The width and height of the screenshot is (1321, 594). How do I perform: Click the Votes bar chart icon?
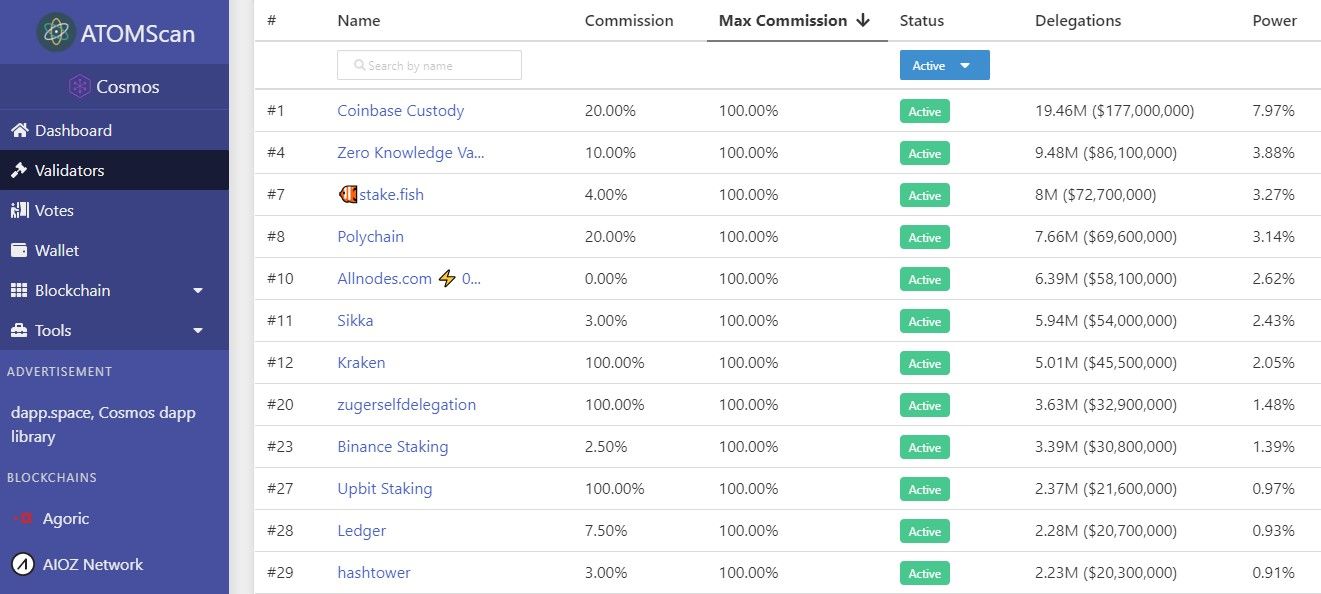point(18,210)
